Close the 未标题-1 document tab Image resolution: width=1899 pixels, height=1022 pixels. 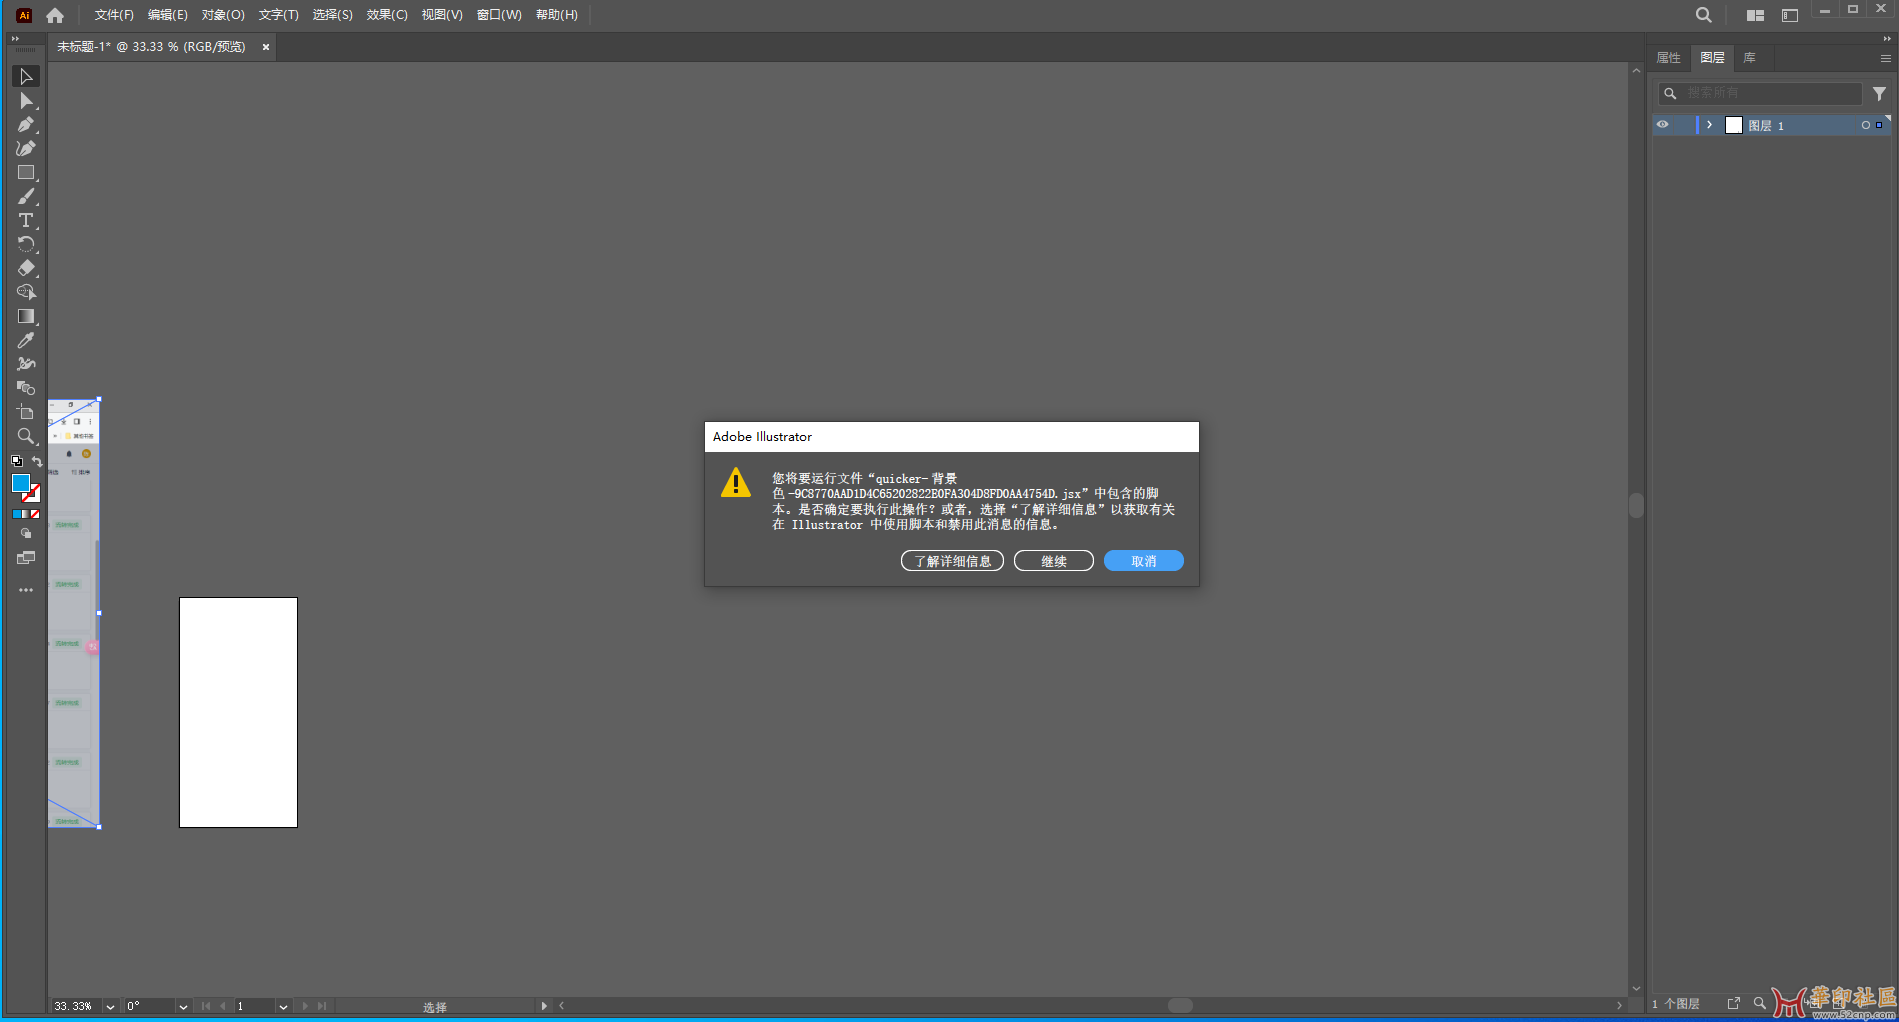[x=266, y=47]
